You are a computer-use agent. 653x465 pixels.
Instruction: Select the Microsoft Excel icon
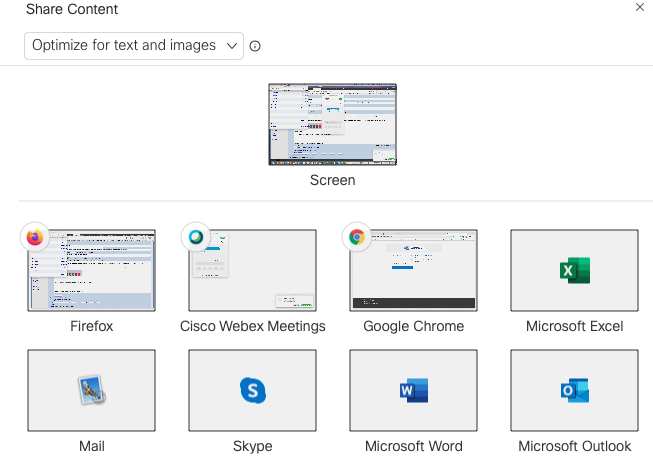point(575,270)
